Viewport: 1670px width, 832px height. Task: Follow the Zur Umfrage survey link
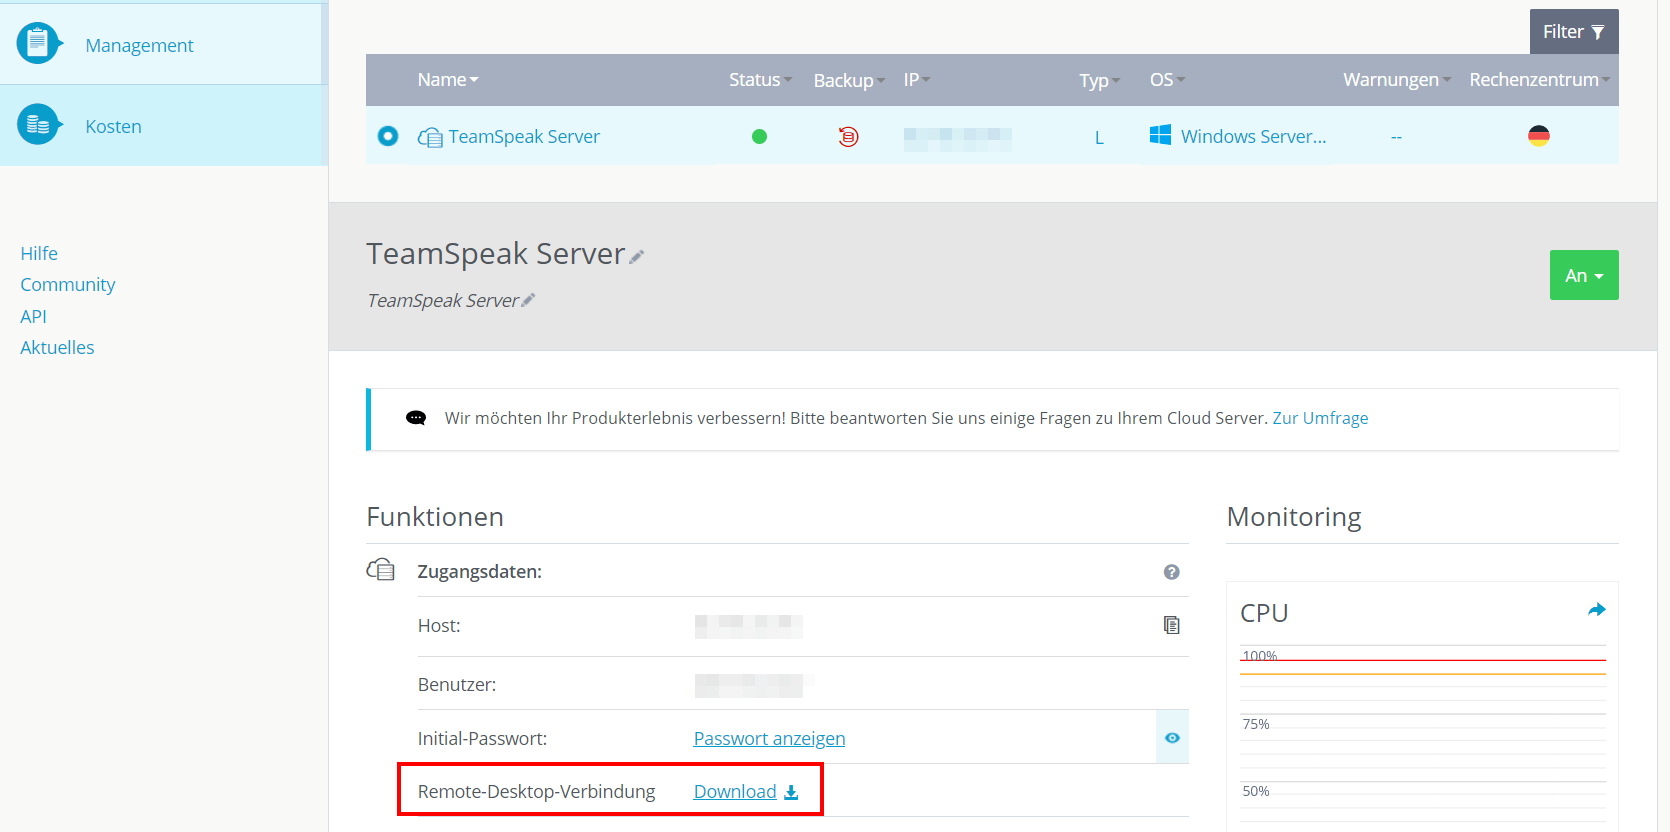1320,418
